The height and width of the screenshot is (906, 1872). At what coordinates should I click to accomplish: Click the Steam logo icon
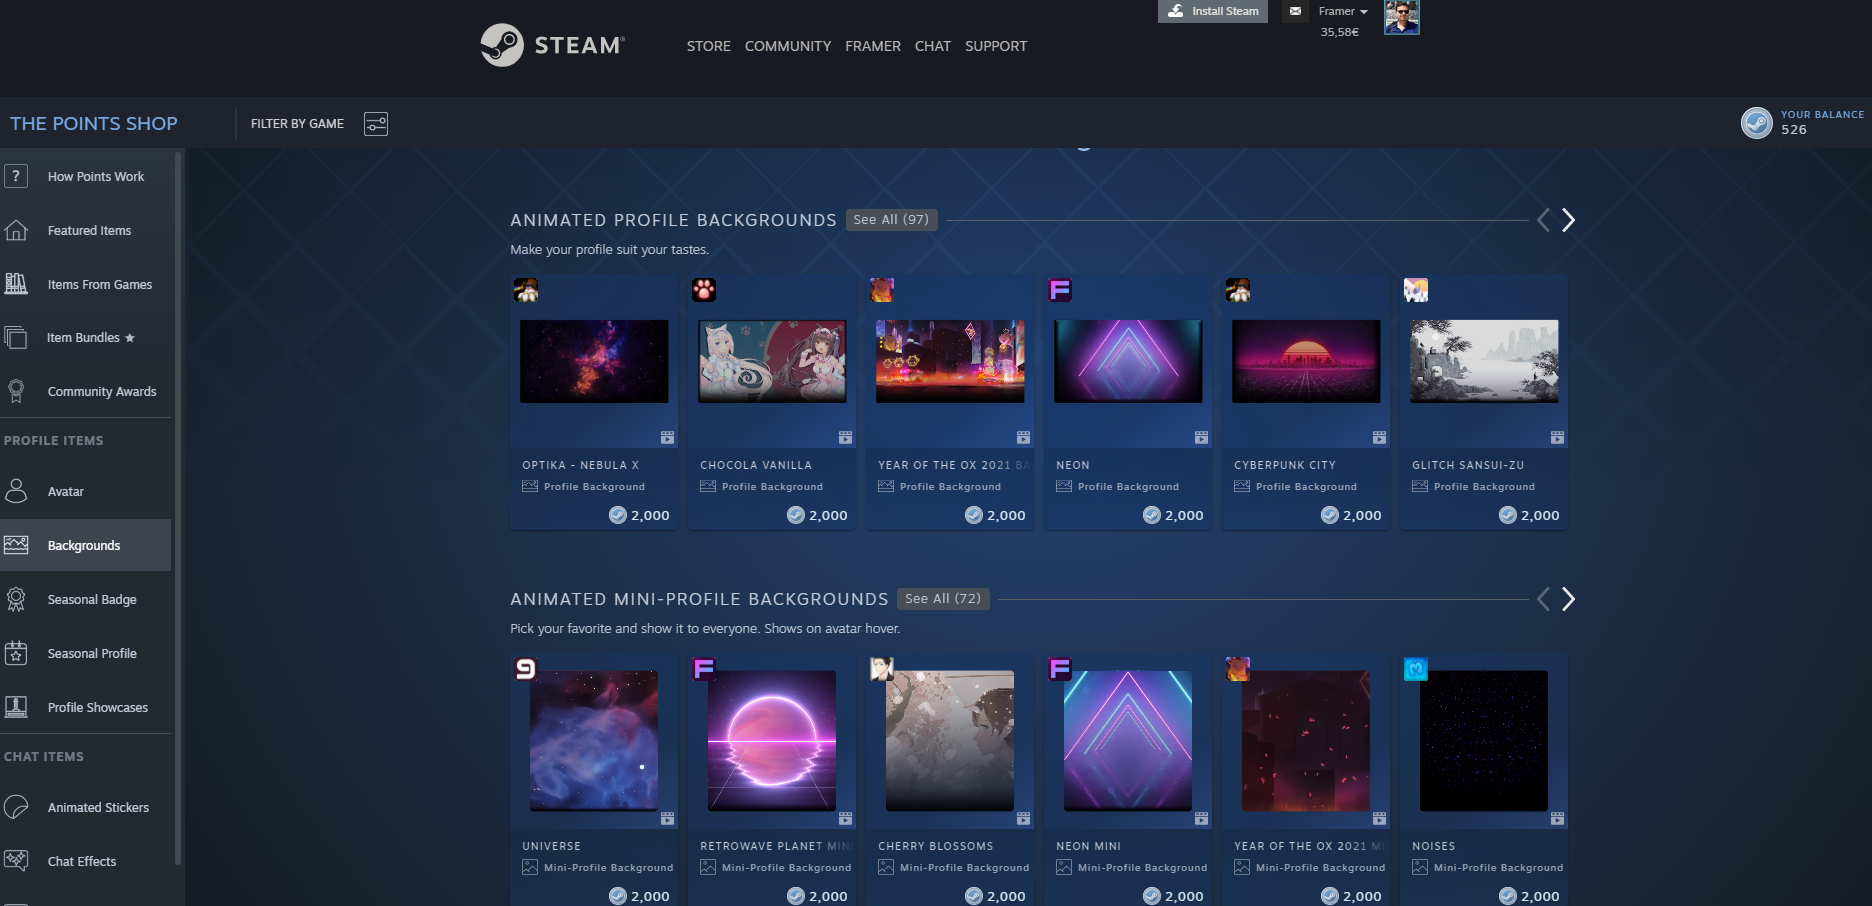[x=502, y=45]
